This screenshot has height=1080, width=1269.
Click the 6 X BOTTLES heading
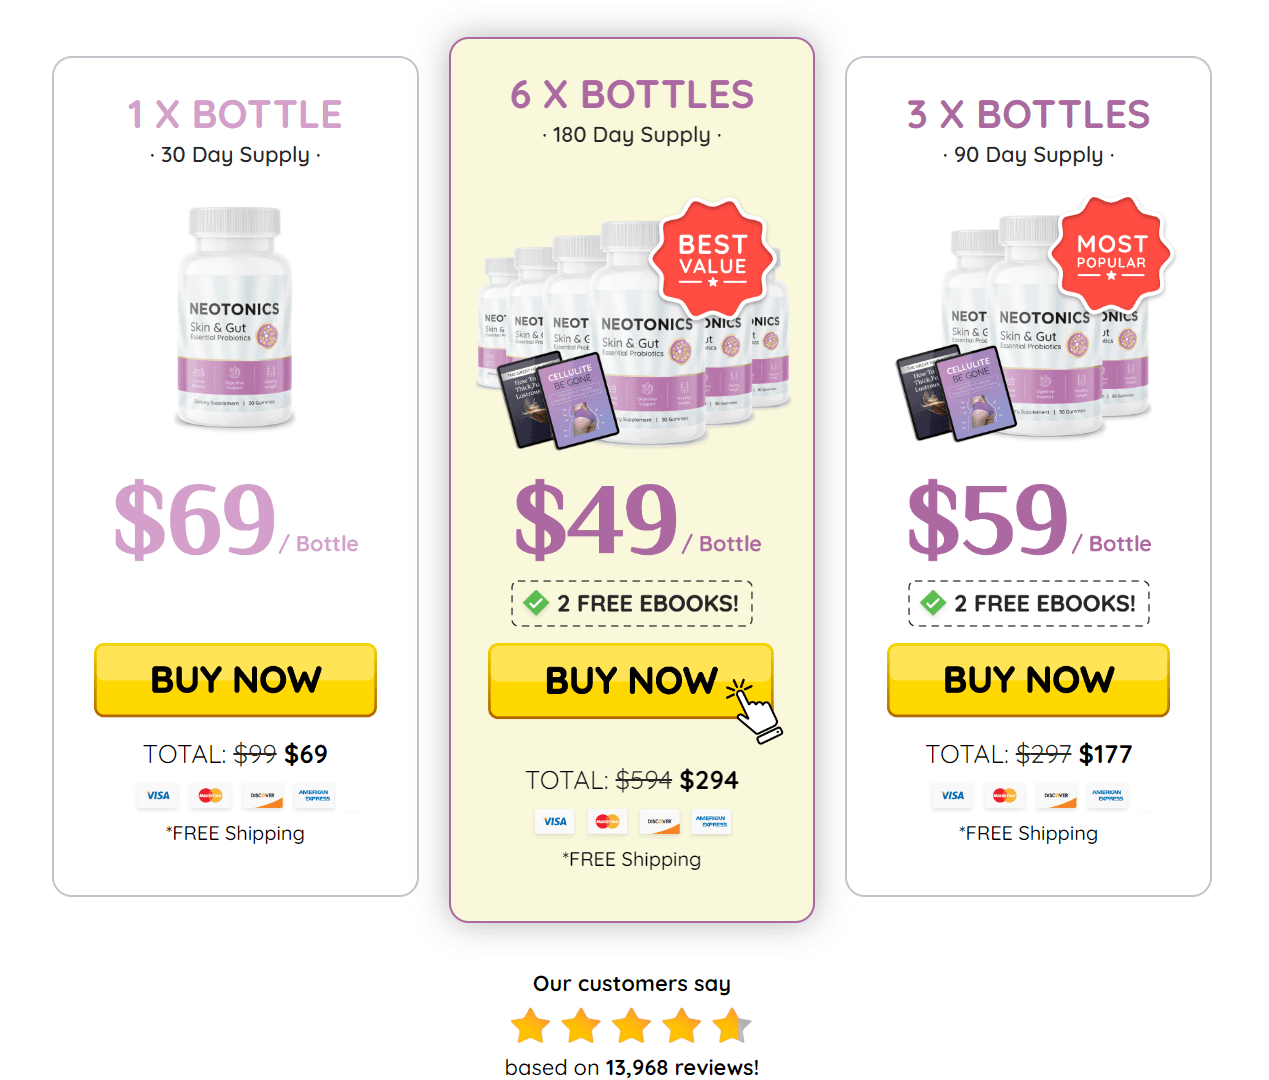pyautogui.click(x=632, y=95)
